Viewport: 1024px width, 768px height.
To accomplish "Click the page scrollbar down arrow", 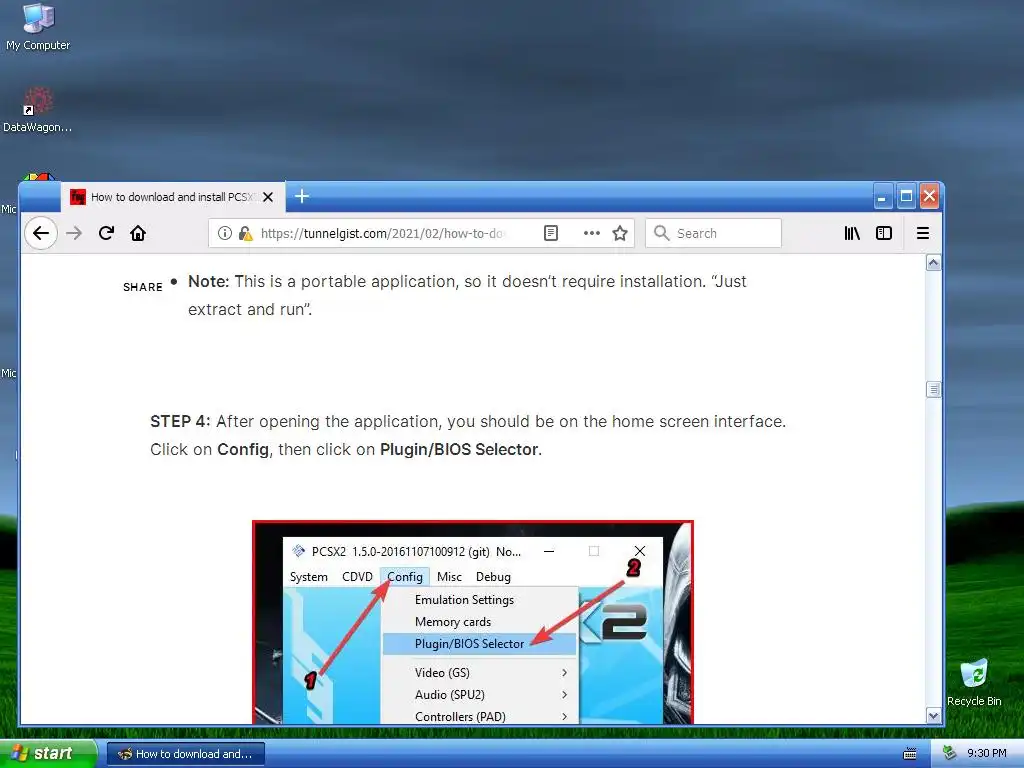I will 933,716.
